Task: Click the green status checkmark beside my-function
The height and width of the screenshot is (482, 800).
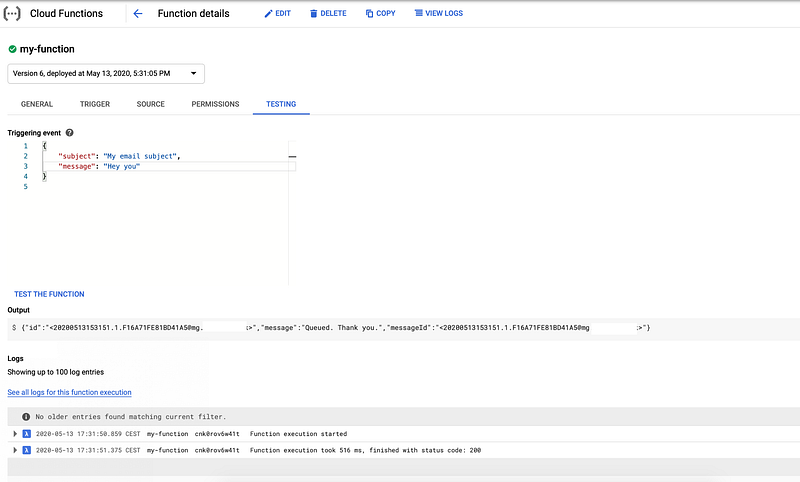Action: [x=12, y=49]
